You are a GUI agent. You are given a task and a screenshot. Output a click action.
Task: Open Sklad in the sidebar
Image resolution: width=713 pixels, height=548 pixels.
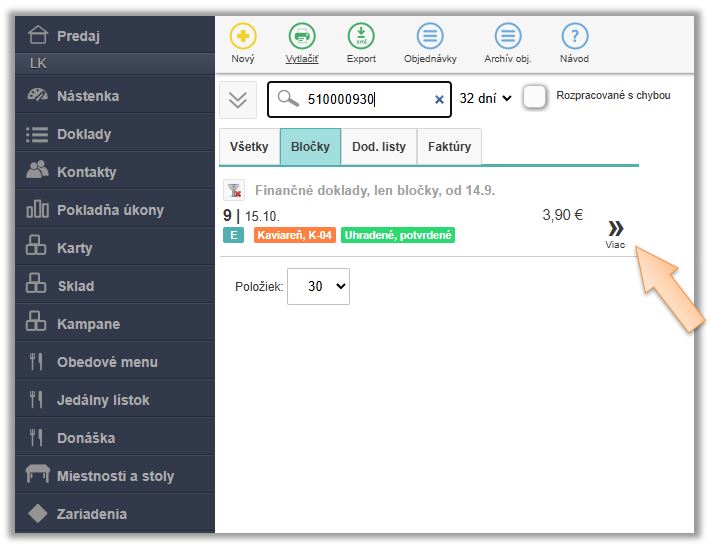pyautogui.click(x=76, y=286)
